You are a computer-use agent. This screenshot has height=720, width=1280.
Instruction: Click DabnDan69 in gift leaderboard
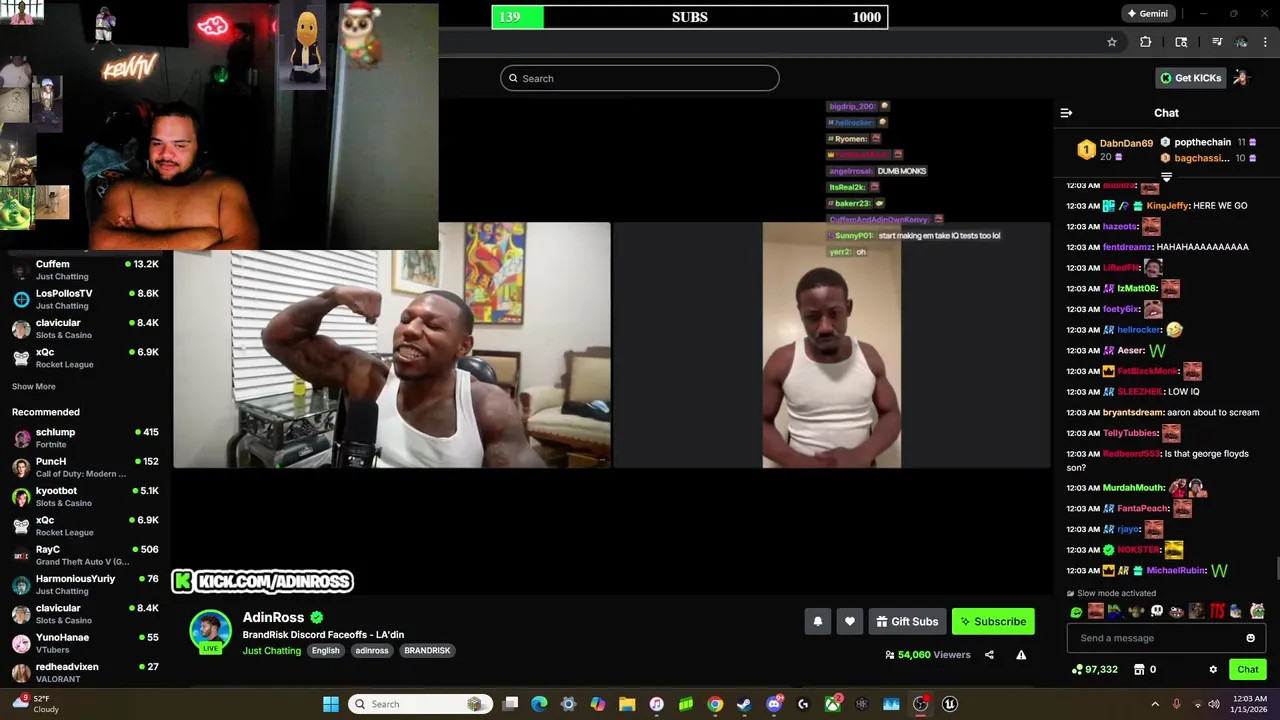(1126, 143)
